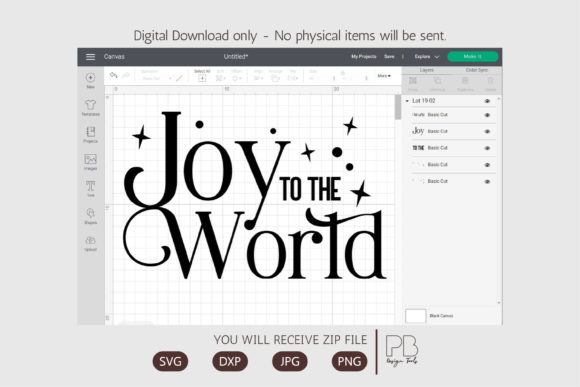
Task: Hide the TO THE layer
Action: coord(487,148)
